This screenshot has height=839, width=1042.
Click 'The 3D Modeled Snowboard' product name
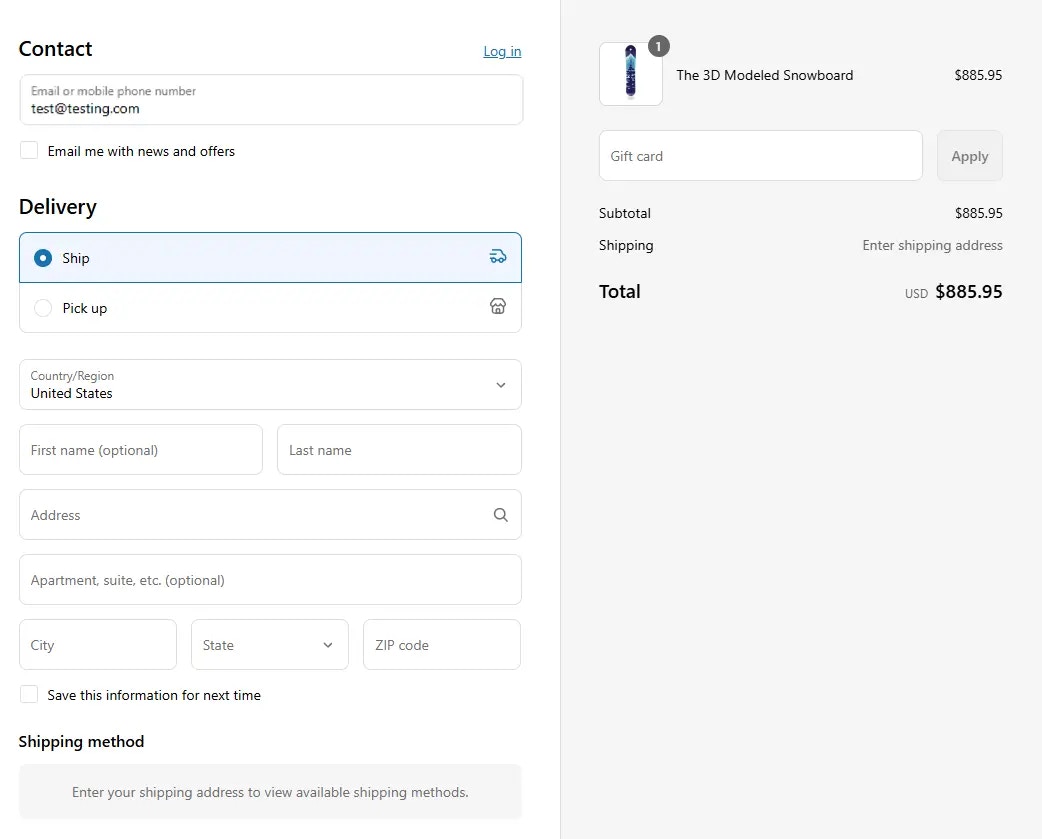(765, 75)
